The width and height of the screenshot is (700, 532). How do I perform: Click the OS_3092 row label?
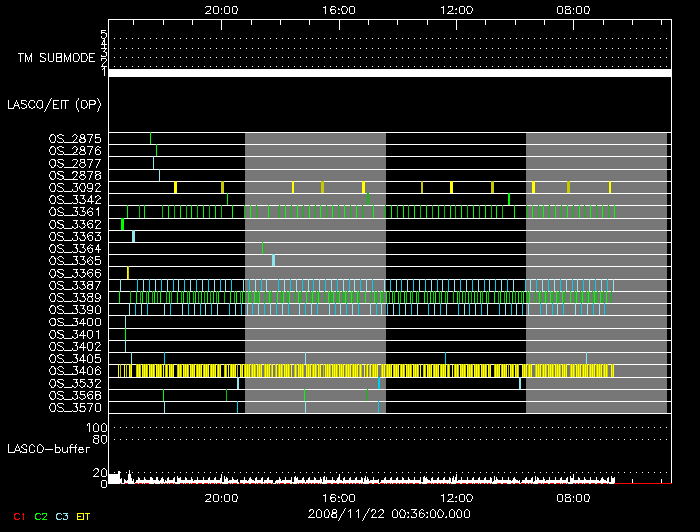pos(75,187)
